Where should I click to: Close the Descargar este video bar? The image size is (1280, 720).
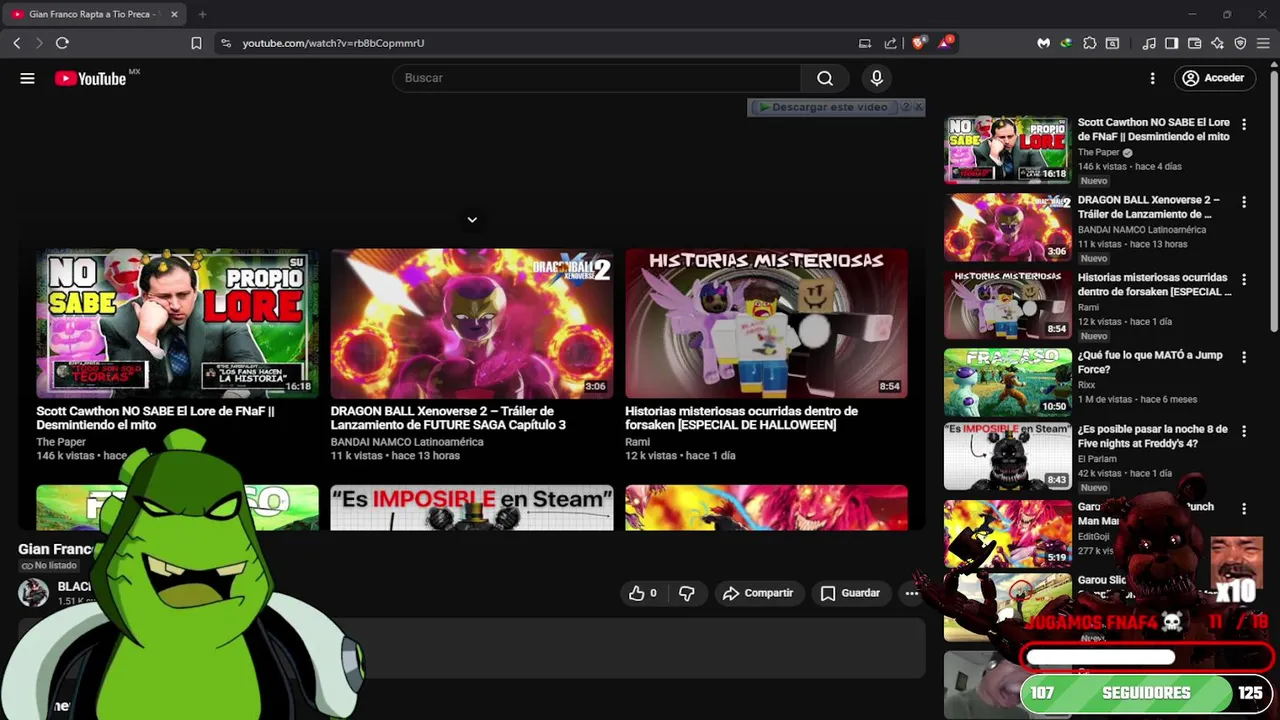919,107
